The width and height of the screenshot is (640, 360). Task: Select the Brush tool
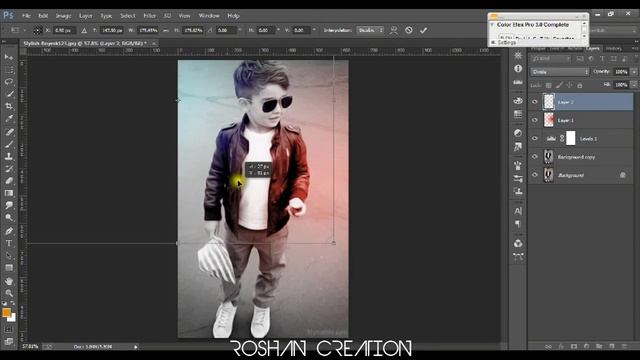[x=9, y=144]
